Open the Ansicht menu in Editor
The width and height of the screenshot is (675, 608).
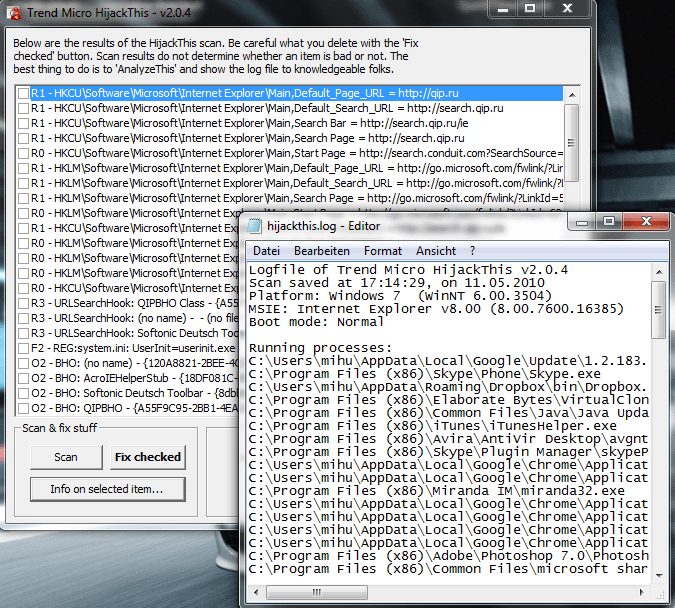click(436, 251)
